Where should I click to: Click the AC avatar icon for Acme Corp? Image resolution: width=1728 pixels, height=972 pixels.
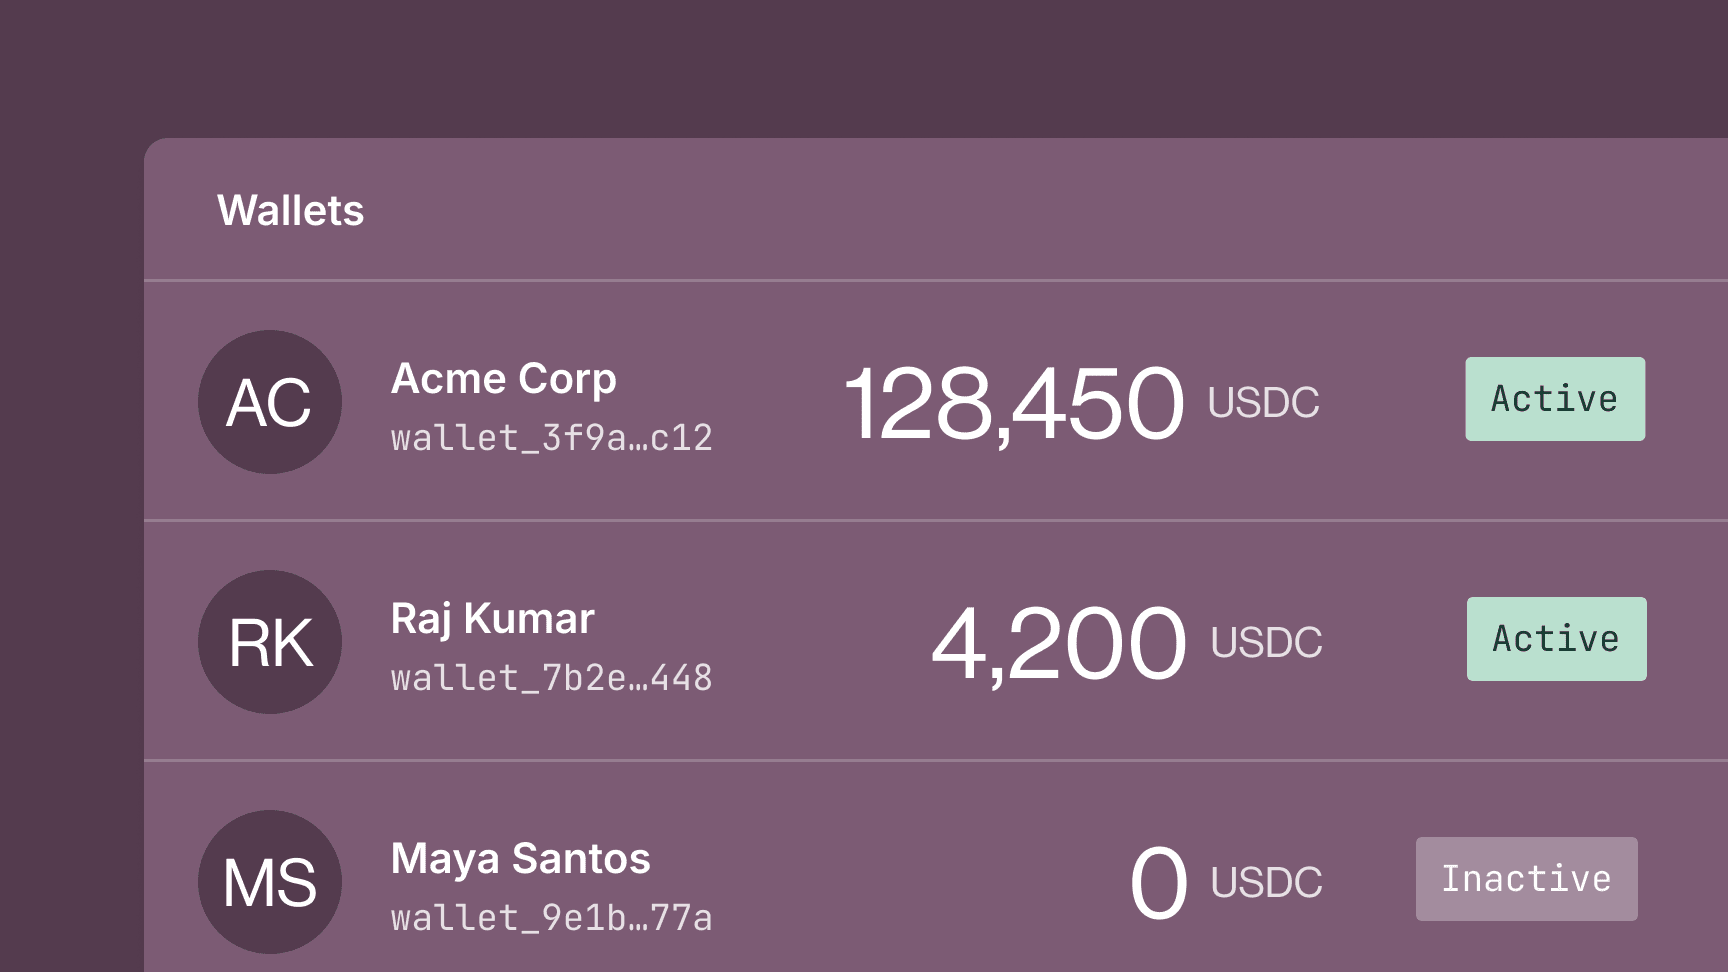click(270, 401)
